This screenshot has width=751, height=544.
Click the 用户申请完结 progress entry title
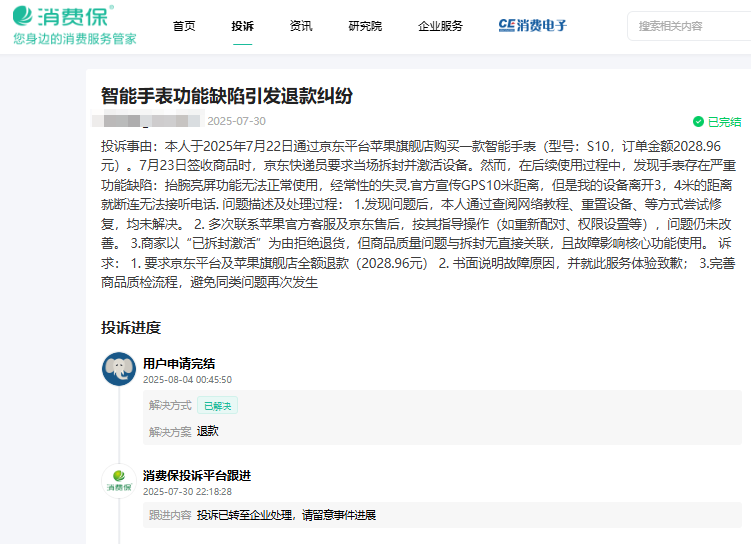pyautogui.click(x=179, y=364)
